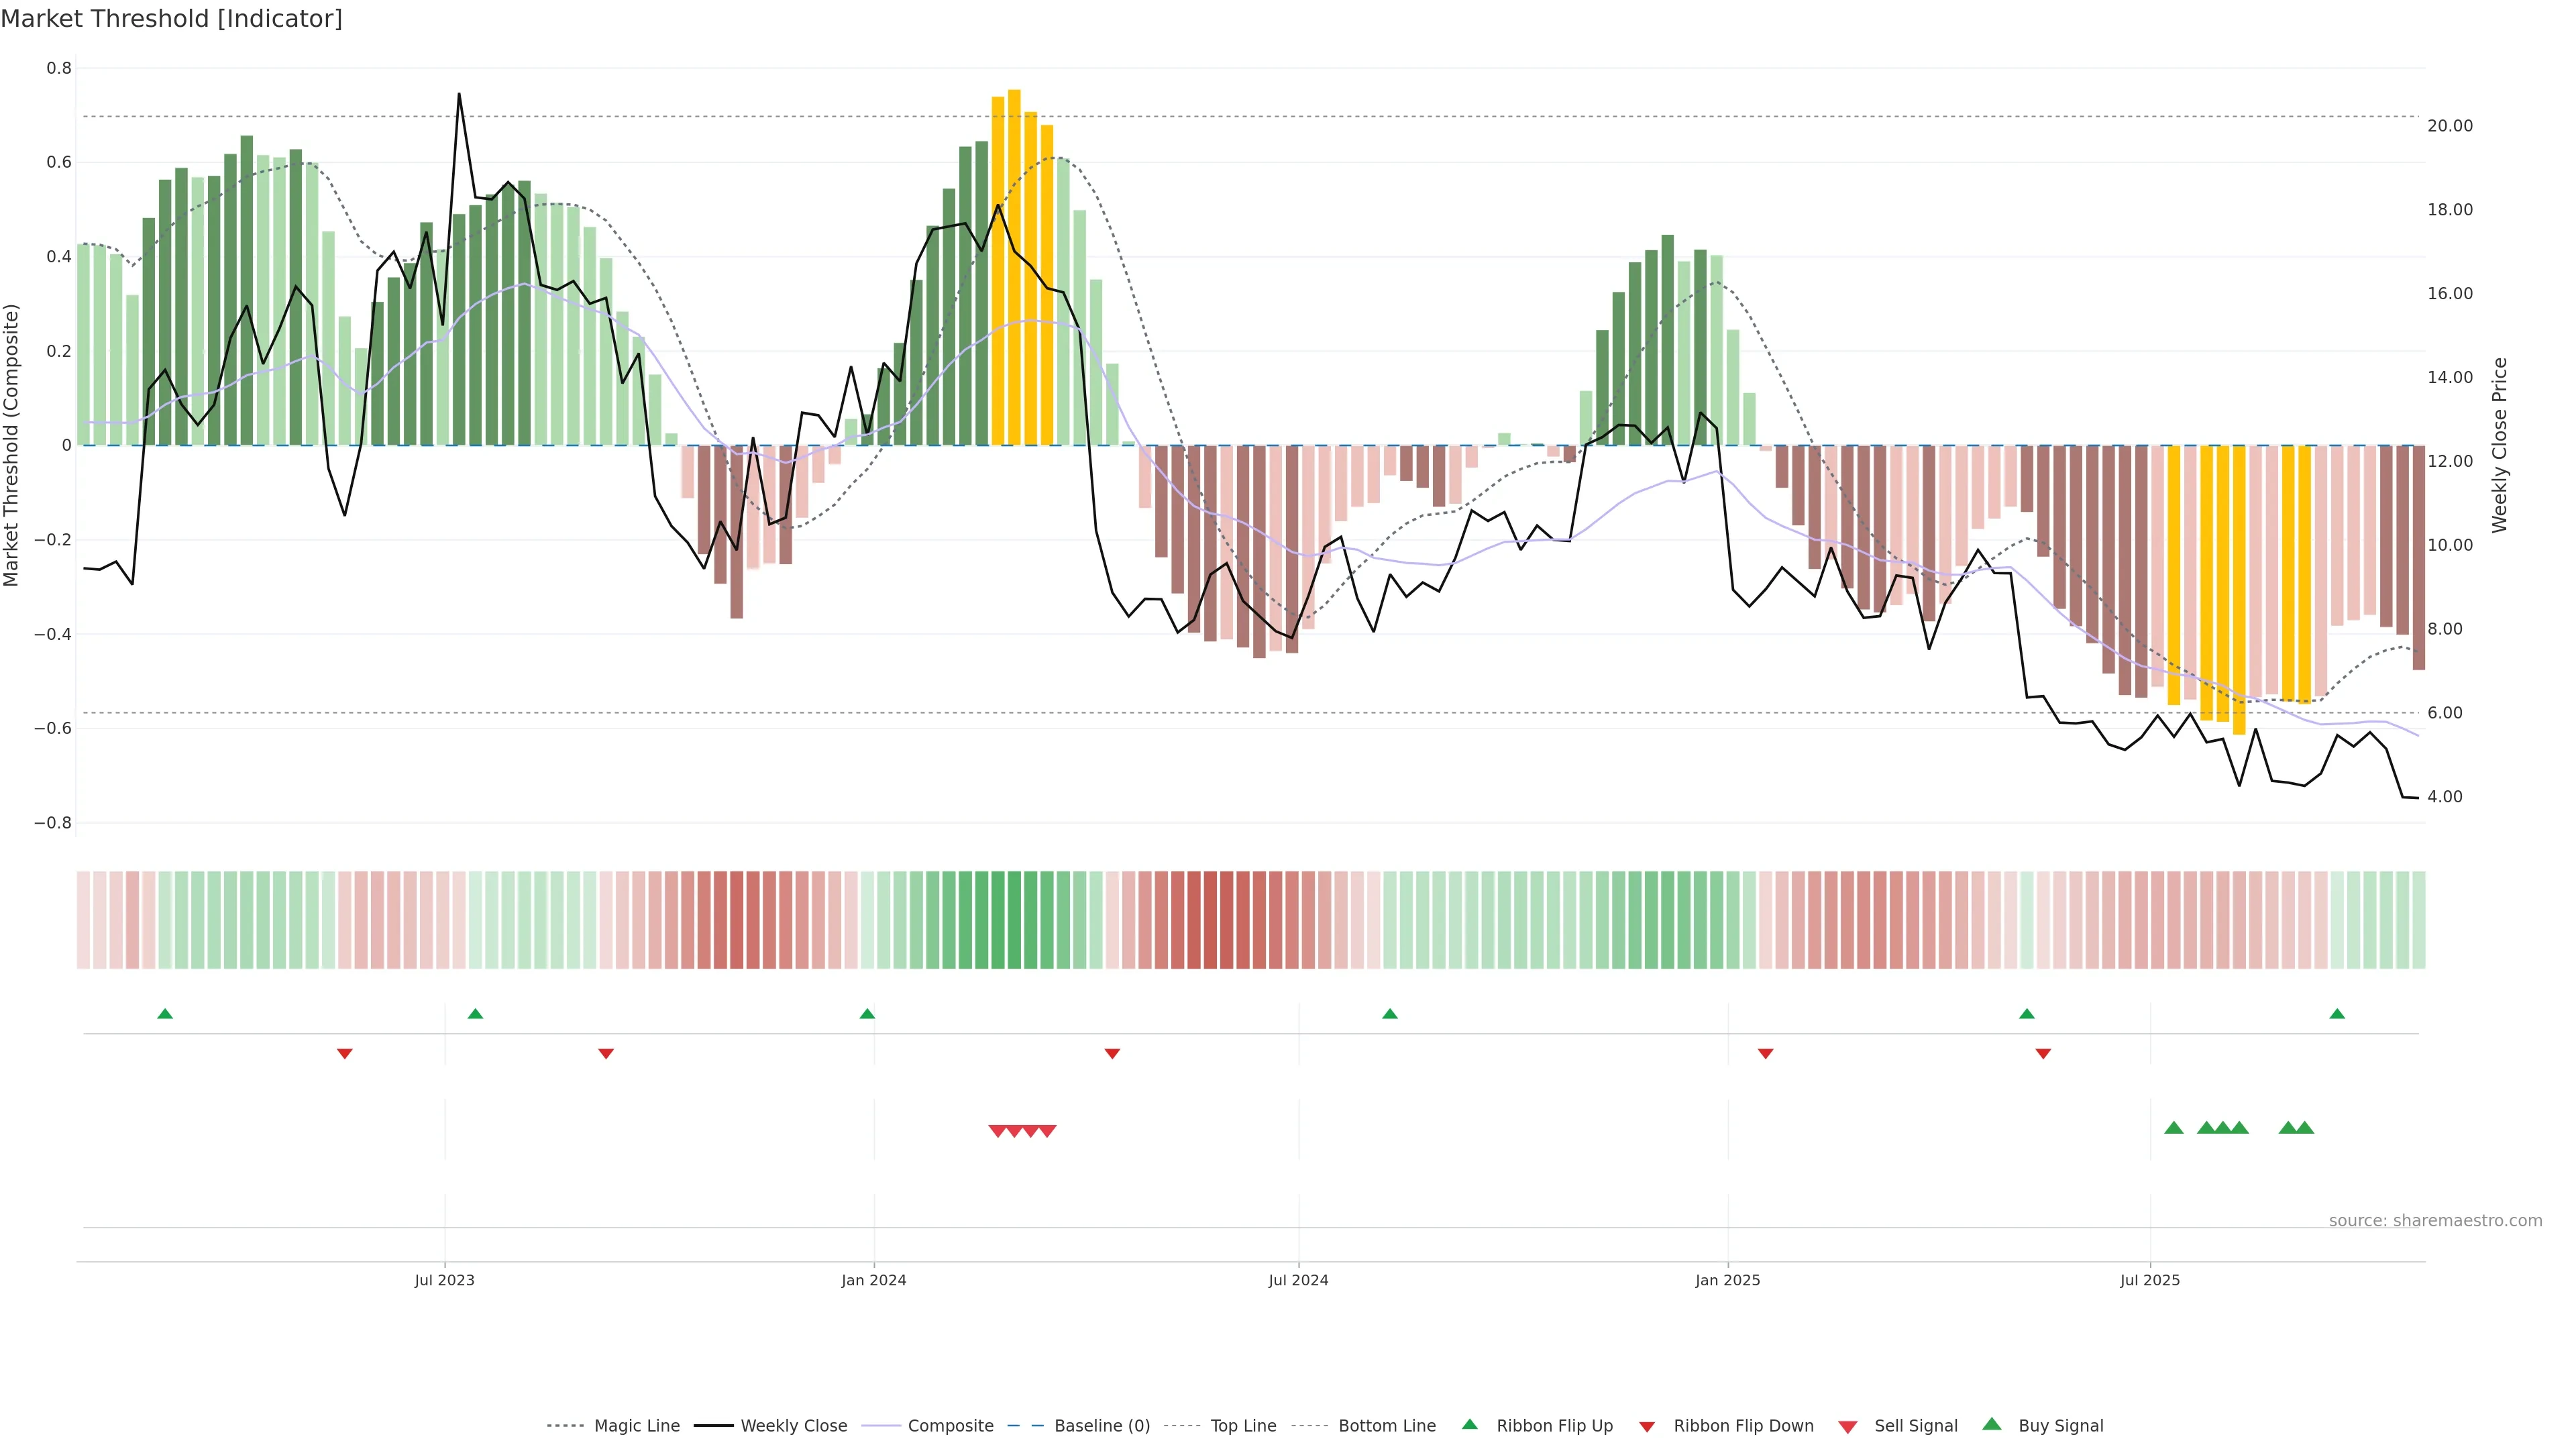Screen dimensions: 2576x1449
Task: Toggle the Bottom Line legend entry
Action: (1386, 1426)
